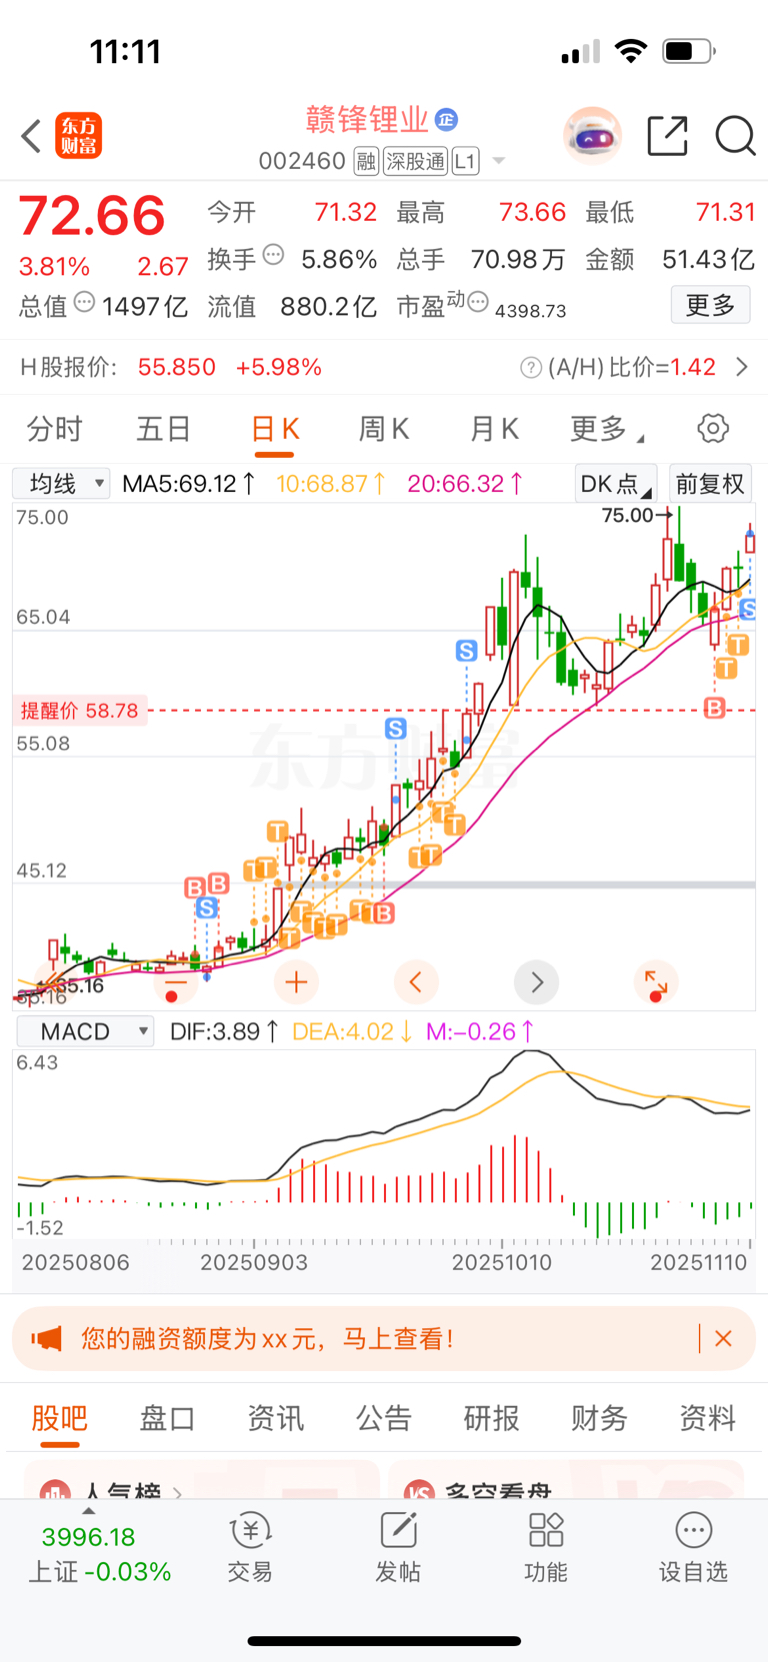Tap the megaphone announcement icon
Viewport: 768px width, 1663px height.
tap(46, 1339)
